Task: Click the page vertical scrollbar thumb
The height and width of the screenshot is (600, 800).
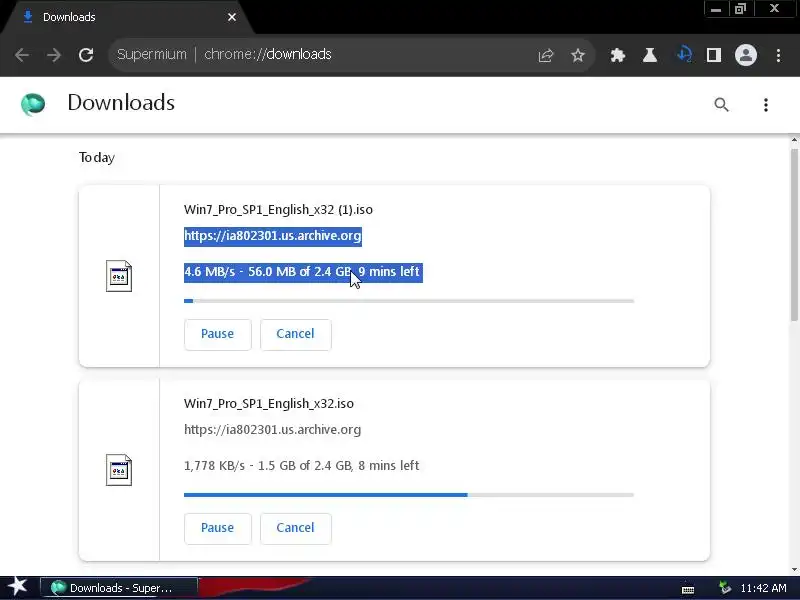Action: 794,235
